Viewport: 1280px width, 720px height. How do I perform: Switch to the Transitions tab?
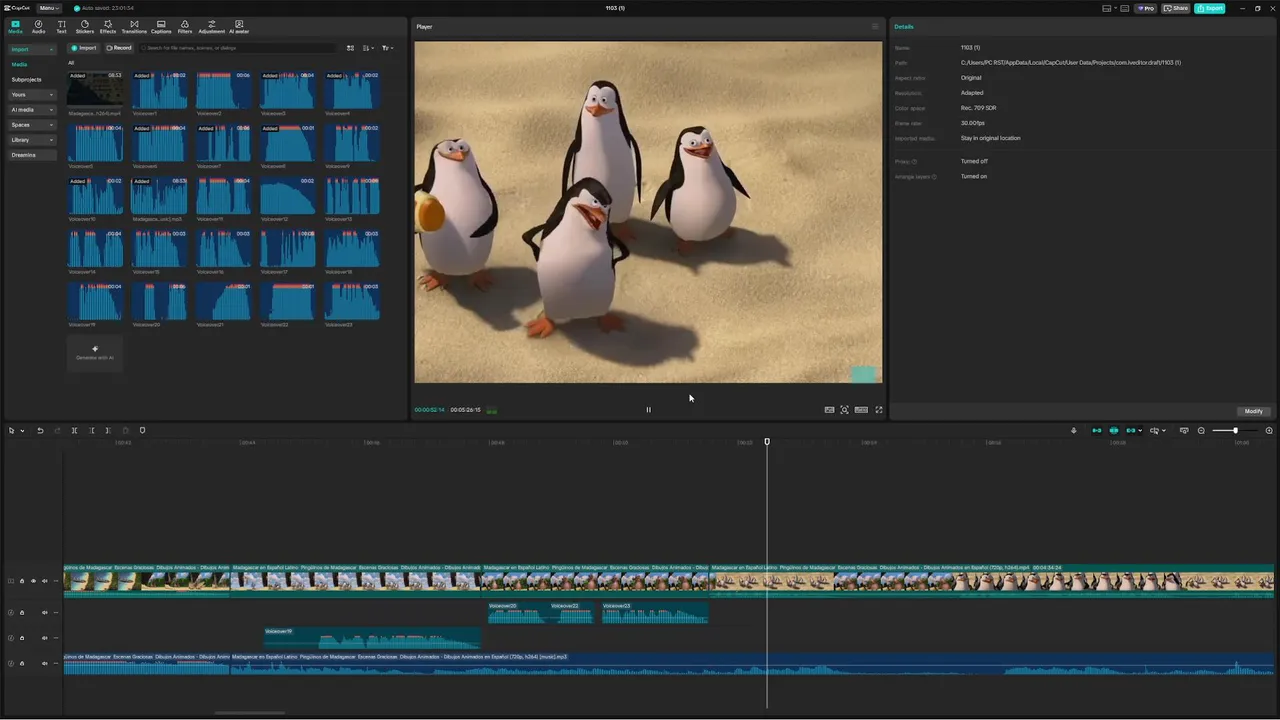coord(134,26)
